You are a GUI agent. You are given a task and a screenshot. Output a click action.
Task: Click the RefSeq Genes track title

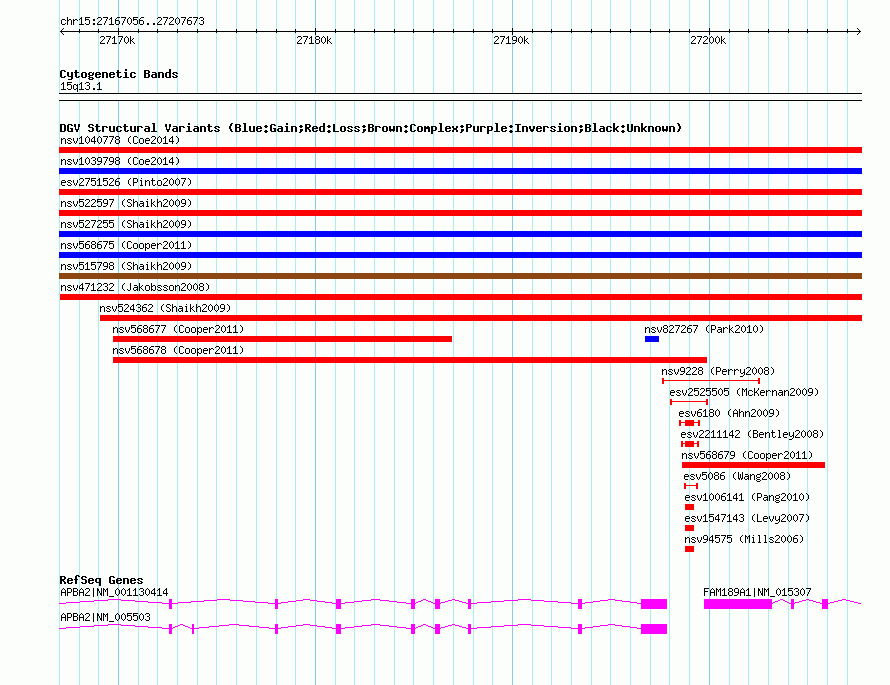coord(101,580)
